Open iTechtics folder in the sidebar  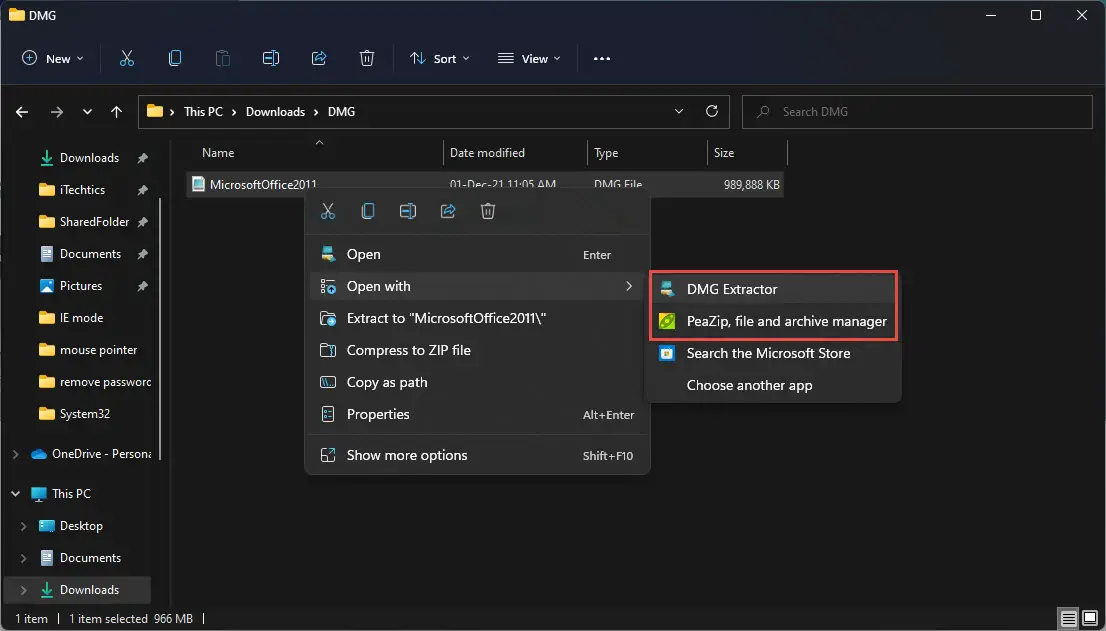tap(82, 190)
